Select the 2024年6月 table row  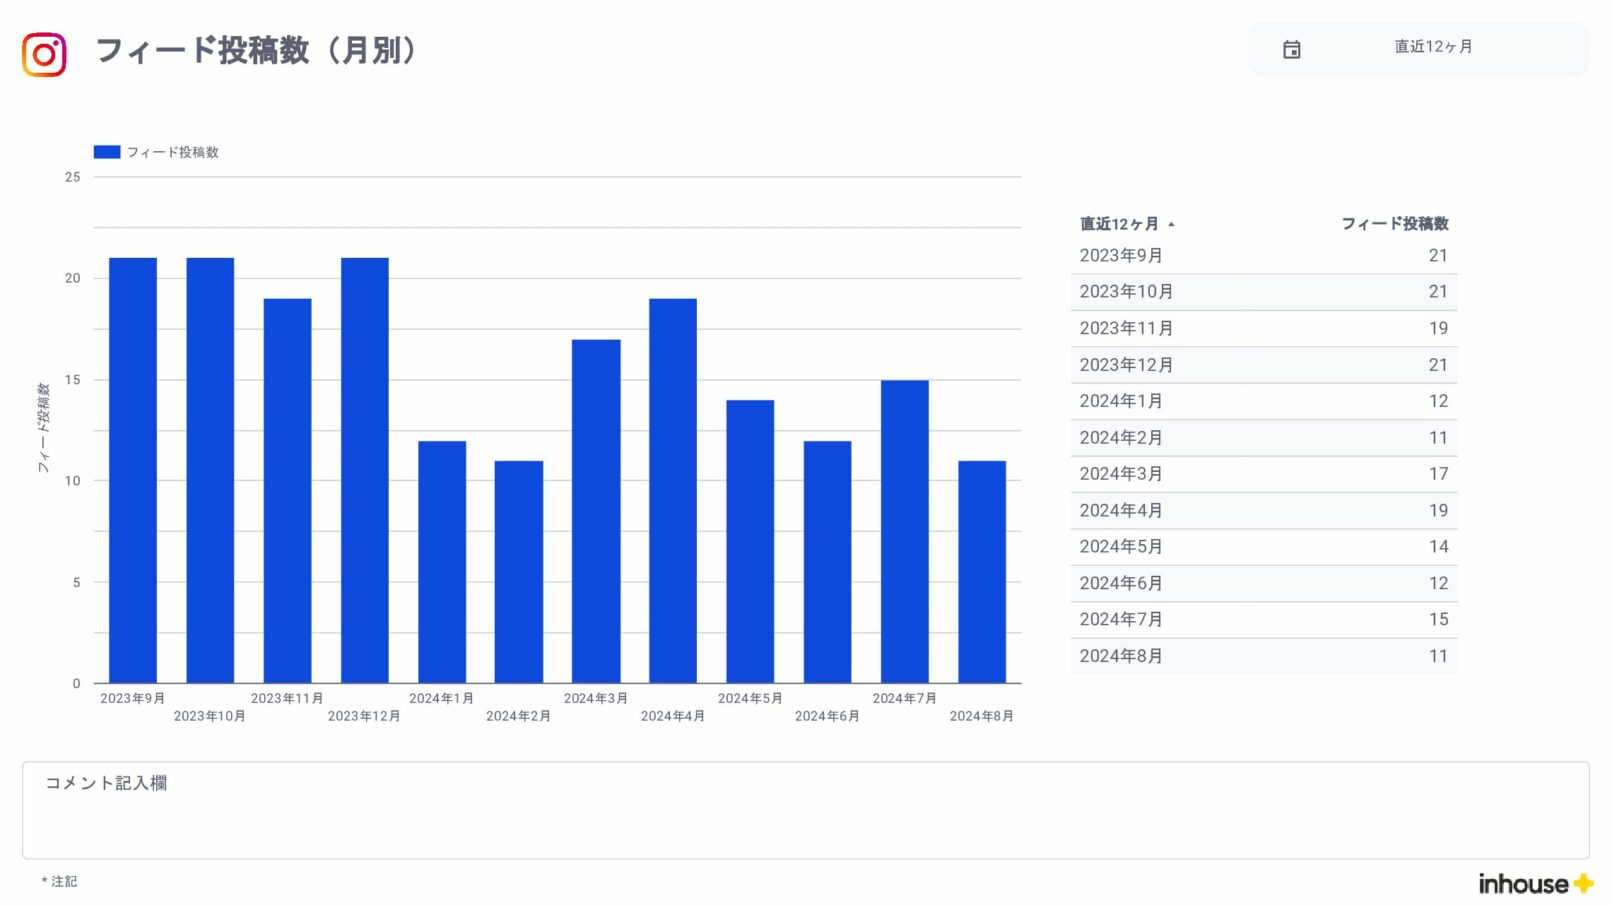[1263, 583]
